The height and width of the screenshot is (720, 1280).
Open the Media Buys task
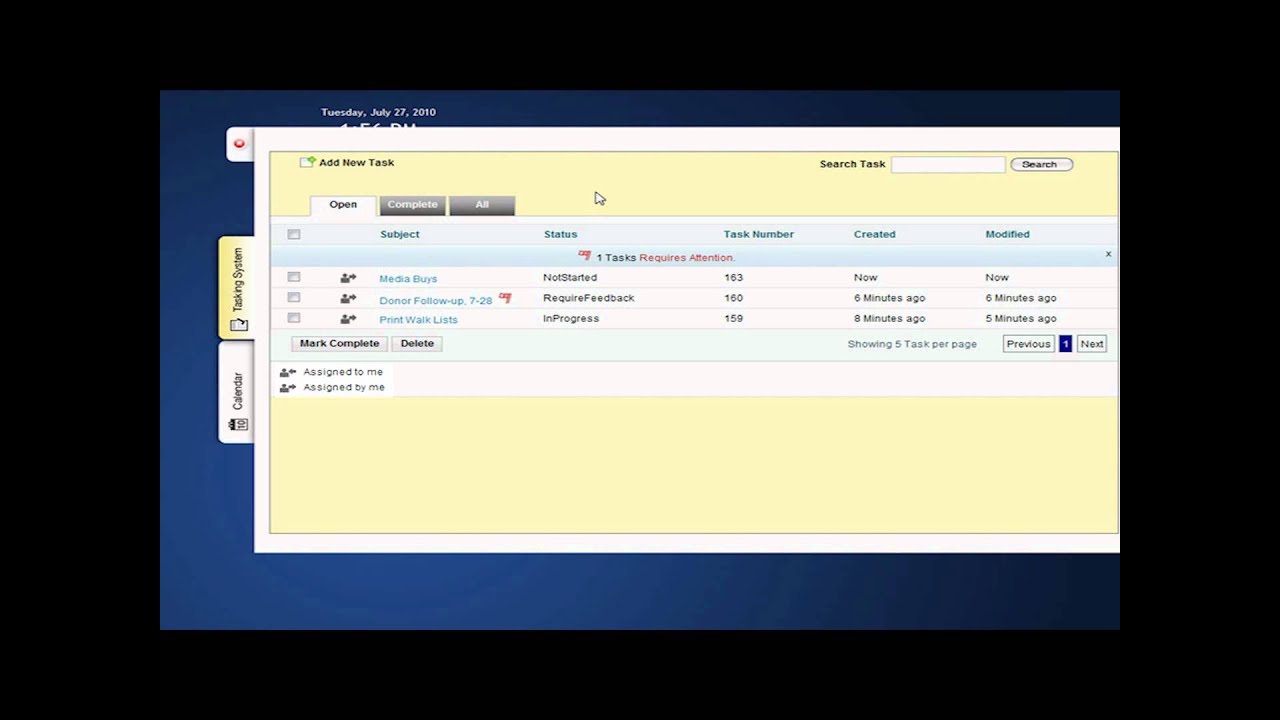click(x=408, y=279)
